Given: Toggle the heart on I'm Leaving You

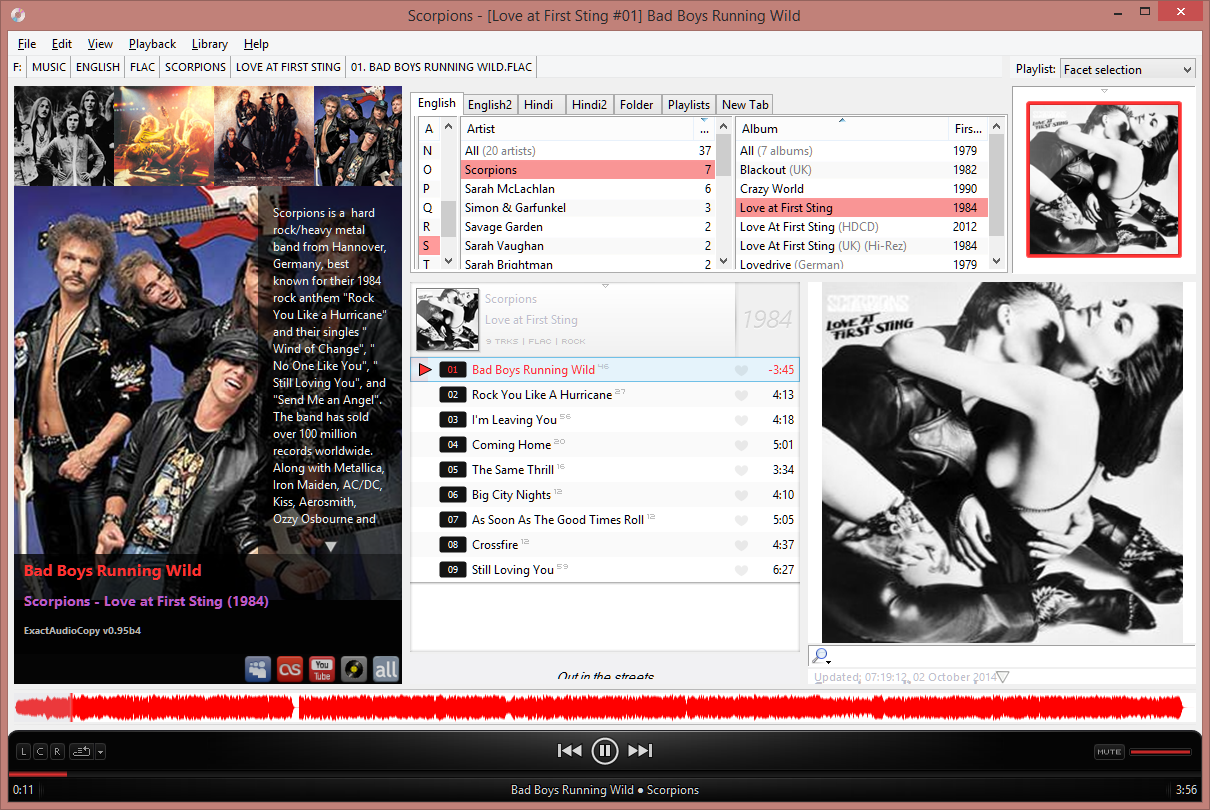Looking at the screenshot, I should click(x=741, y=421).
